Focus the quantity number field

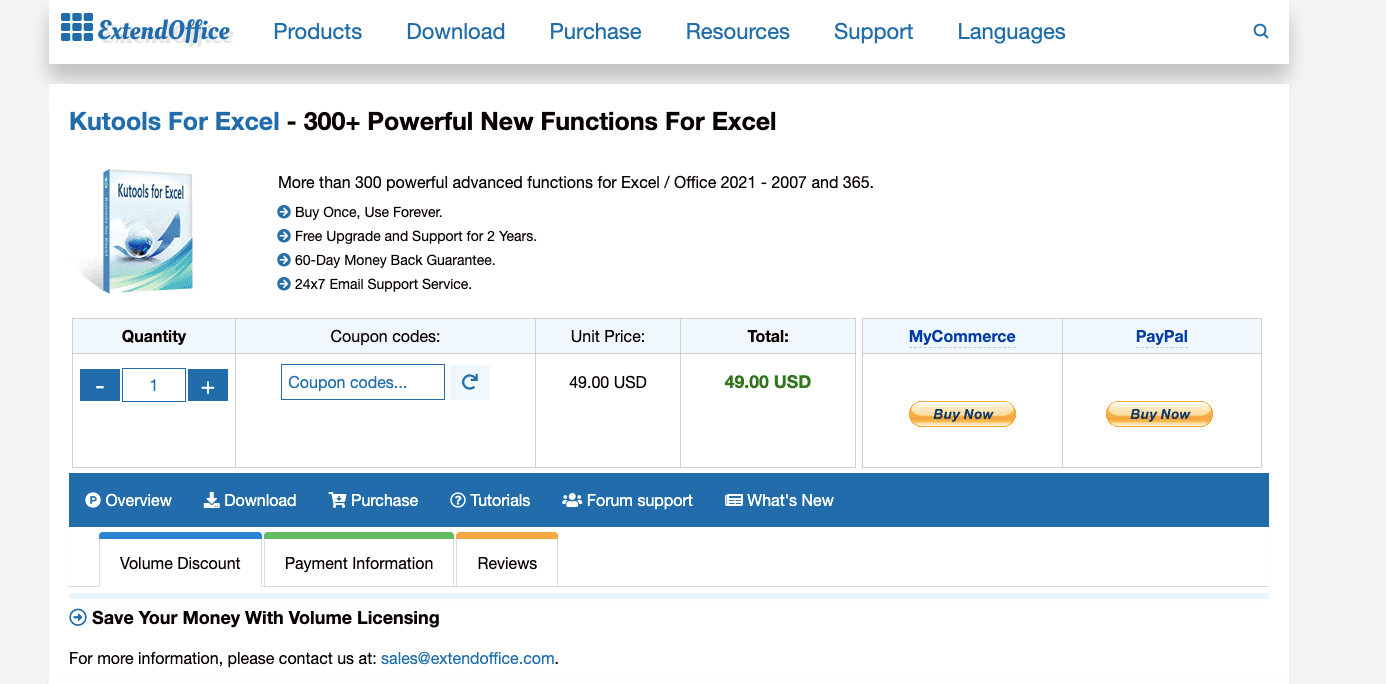click(154, 386)
